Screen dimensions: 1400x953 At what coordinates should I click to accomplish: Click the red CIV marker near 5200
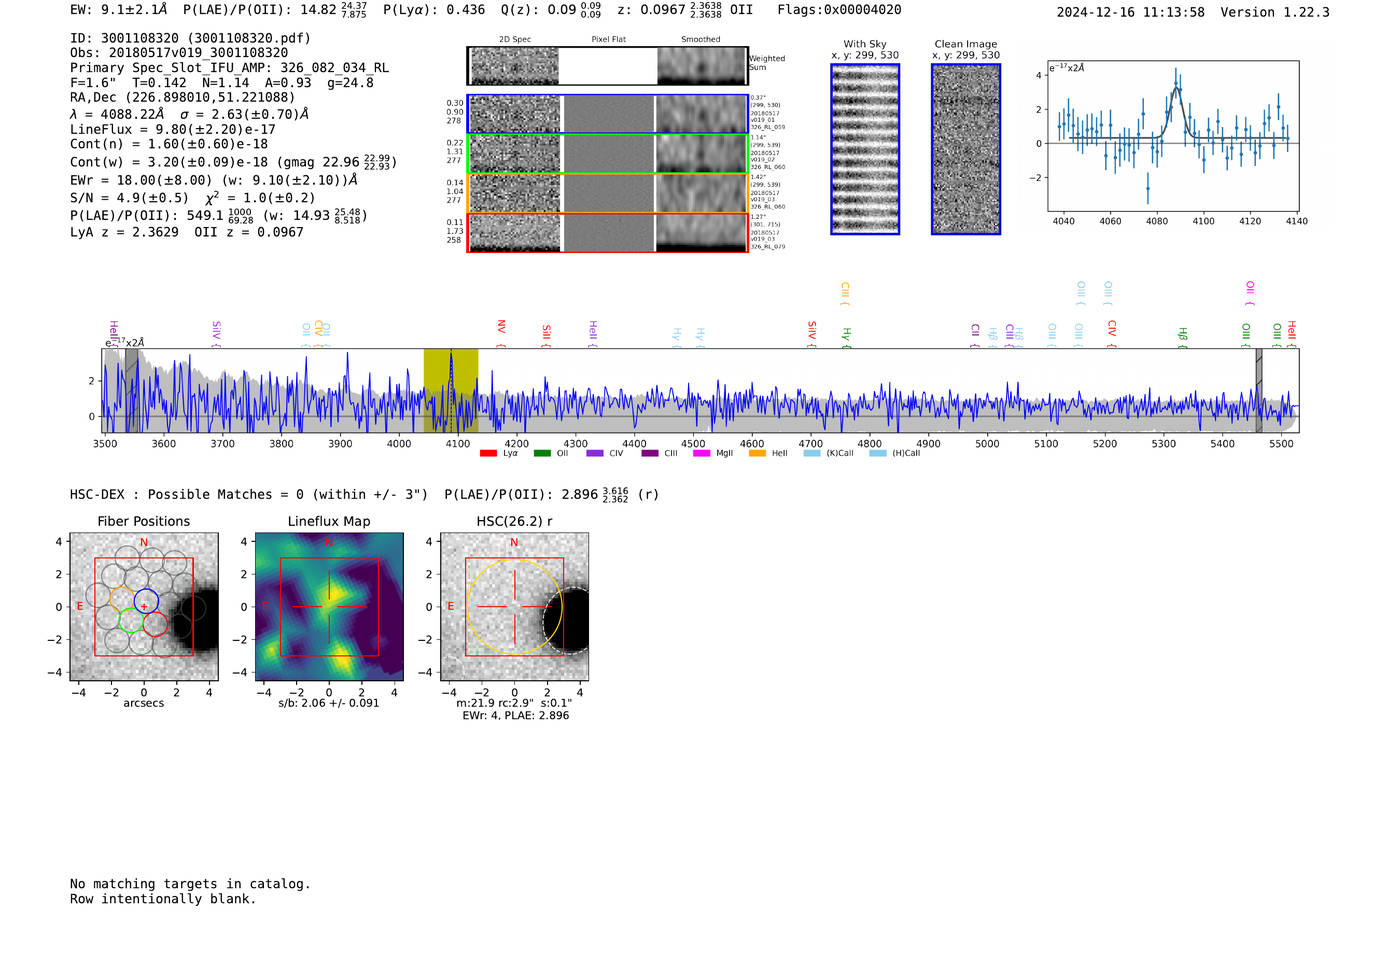click(1111, 333)
